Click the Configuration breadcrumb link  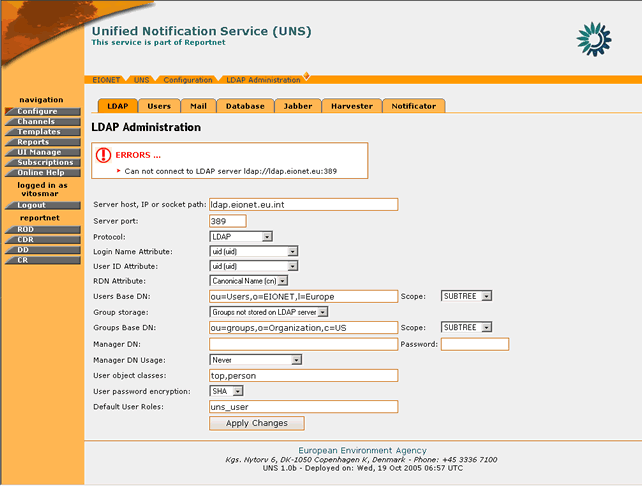click(188, 80)
